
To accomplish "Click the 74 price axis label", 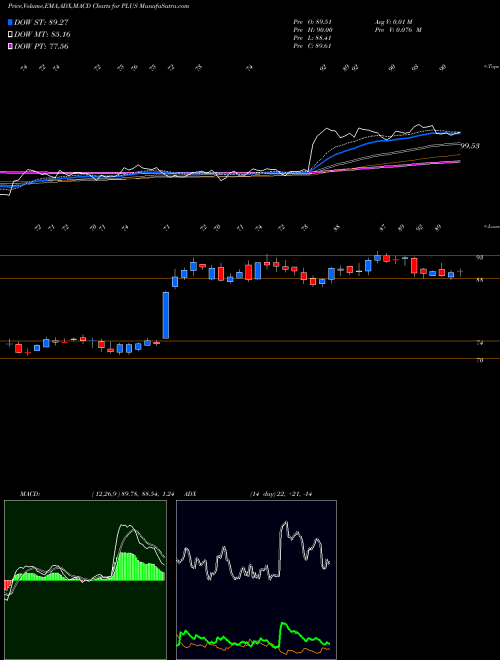I will pos(479,343).
